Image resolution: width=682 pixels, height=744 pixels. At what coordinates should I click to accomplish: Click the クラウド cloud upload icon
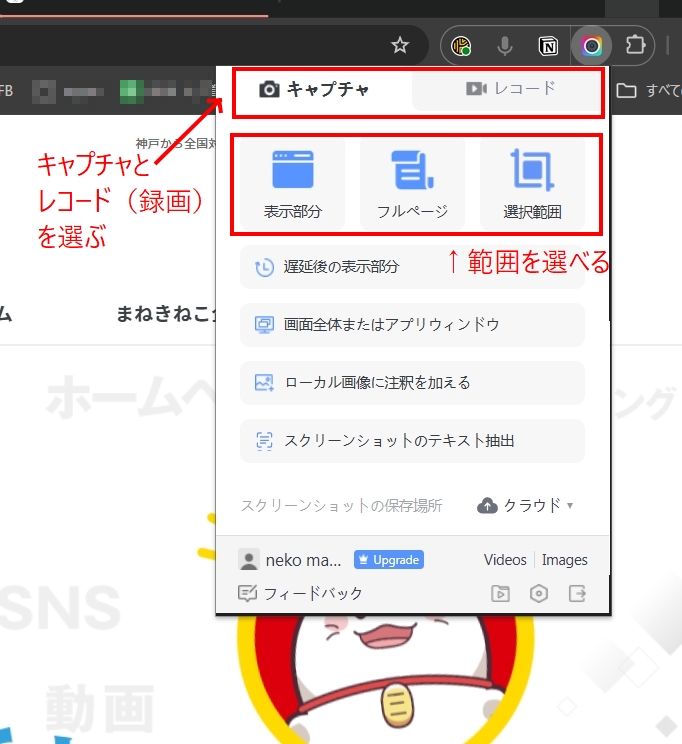click(487, 505)
